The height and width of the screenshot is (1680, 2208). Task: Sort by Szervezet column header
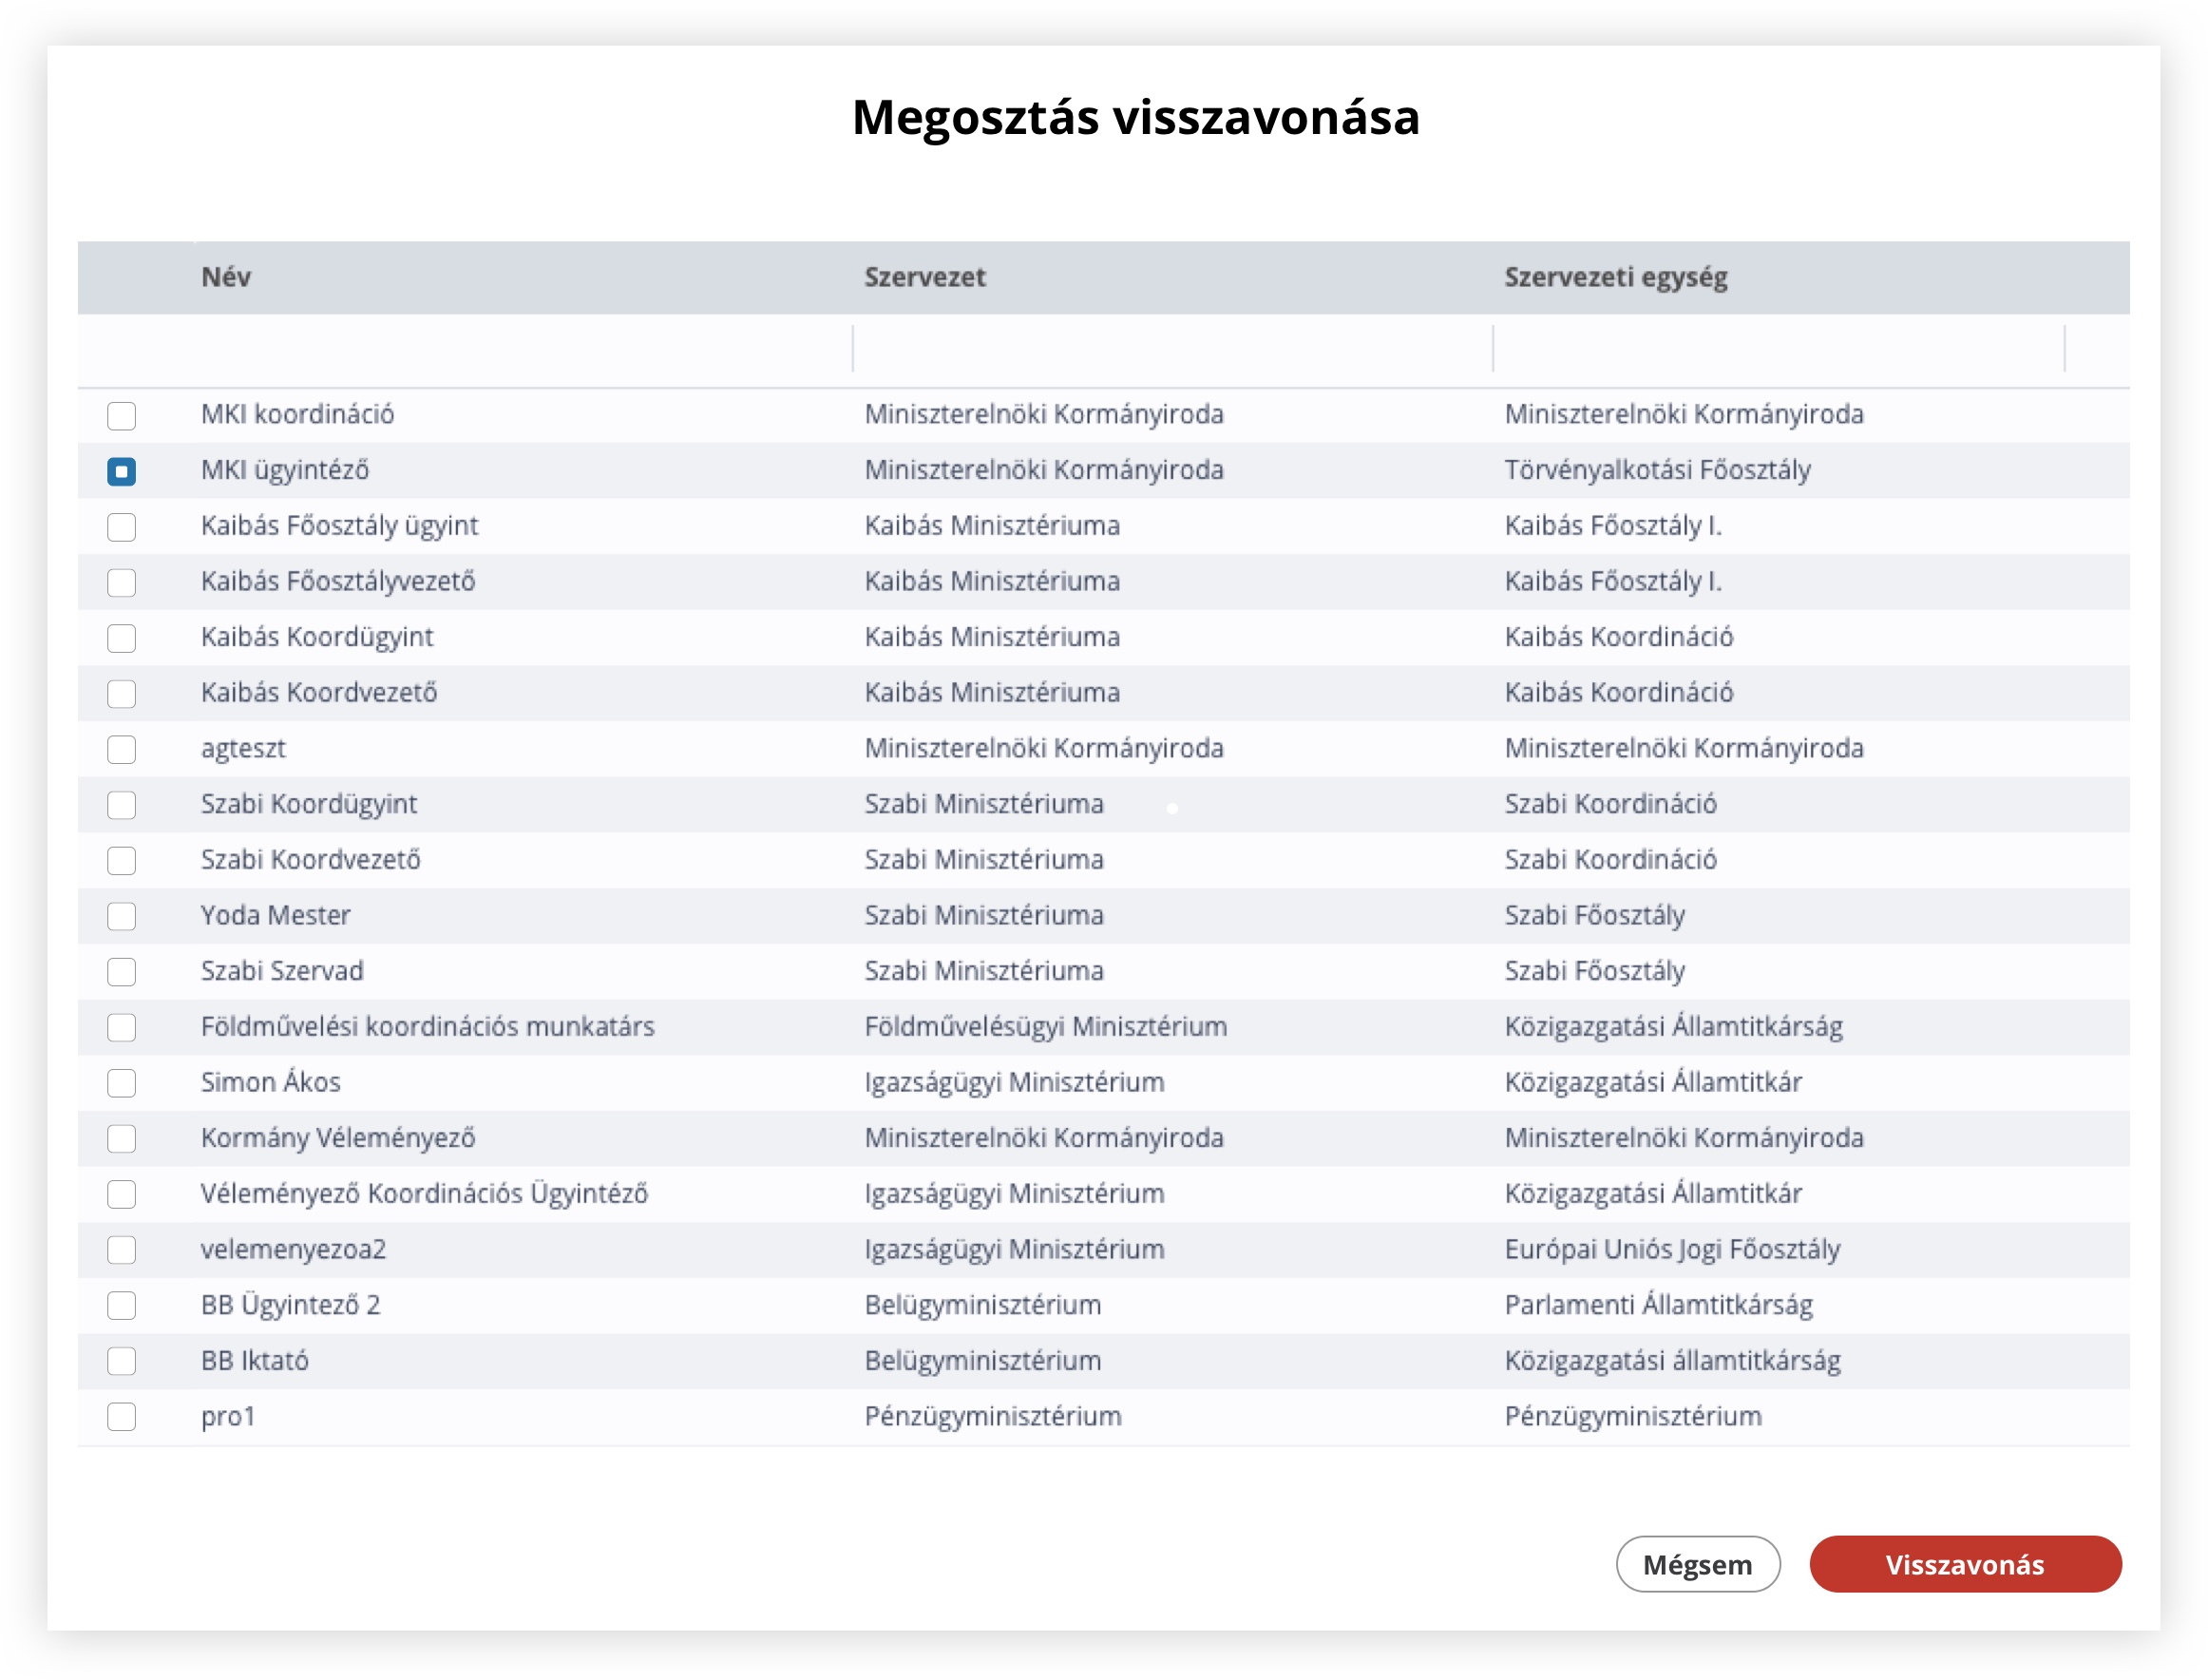coord(924,277)
